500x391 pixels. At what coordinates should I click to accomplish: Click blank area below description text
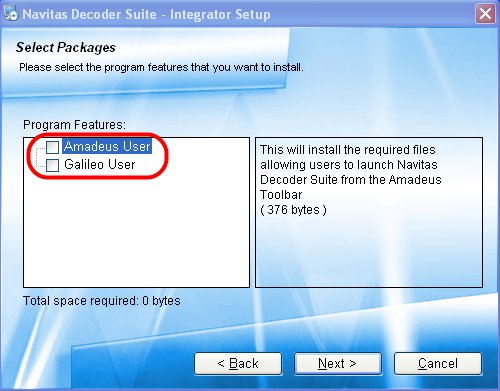(369, 253)
